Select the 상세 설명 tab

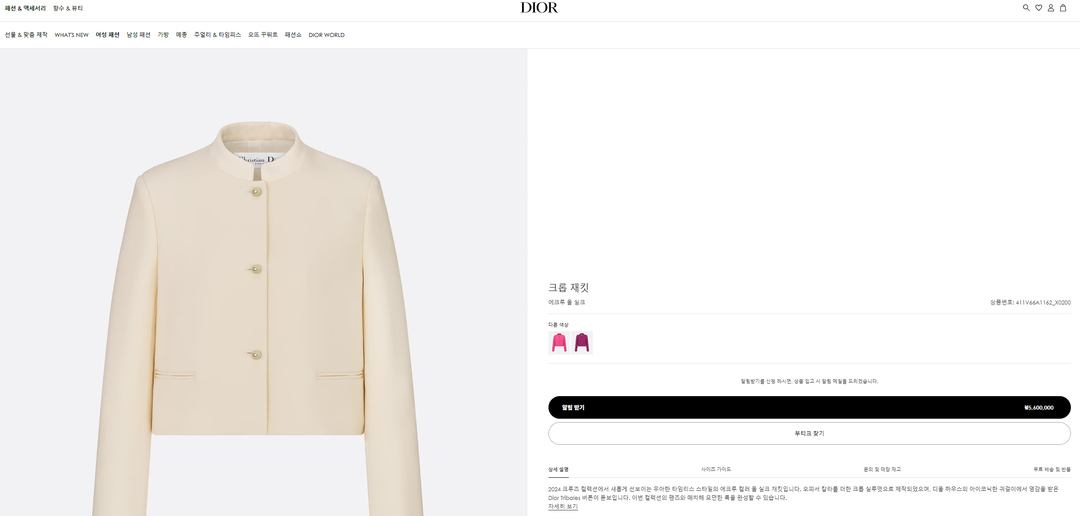click(x=558, y=469)
